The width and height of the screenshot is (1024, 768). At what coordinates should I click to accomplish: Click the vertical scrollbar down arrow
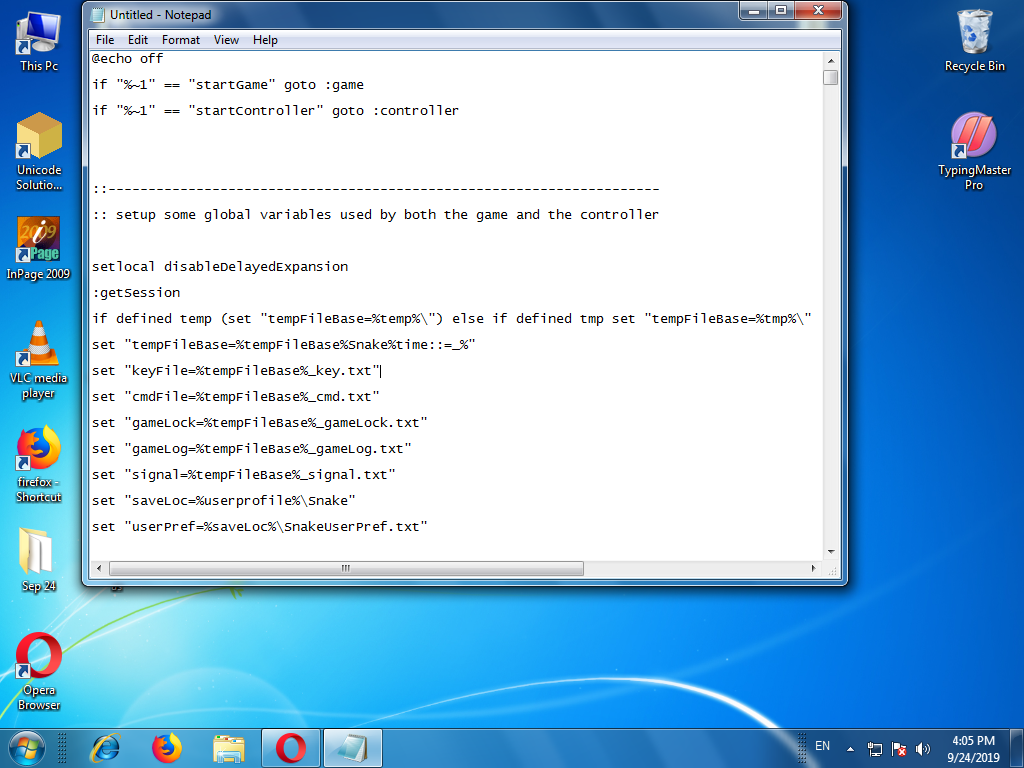(831, 552)
